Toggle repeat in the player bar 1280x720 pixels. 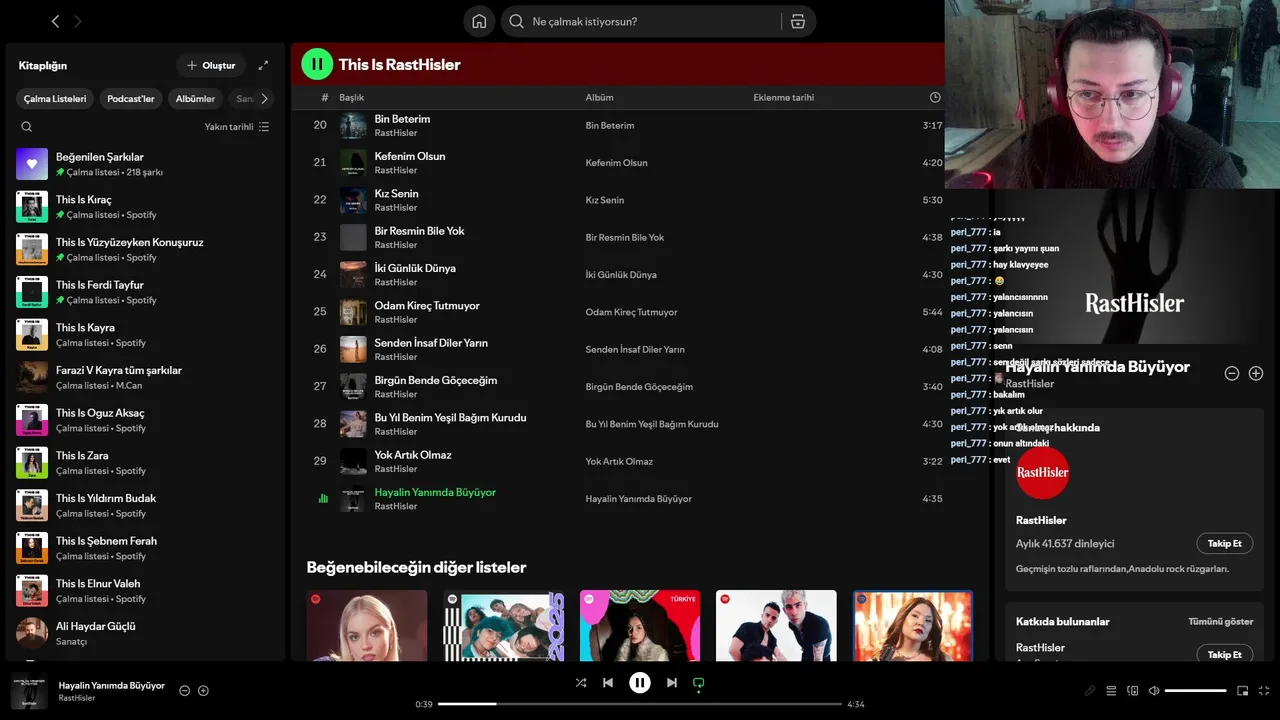(x=699, y=683)
